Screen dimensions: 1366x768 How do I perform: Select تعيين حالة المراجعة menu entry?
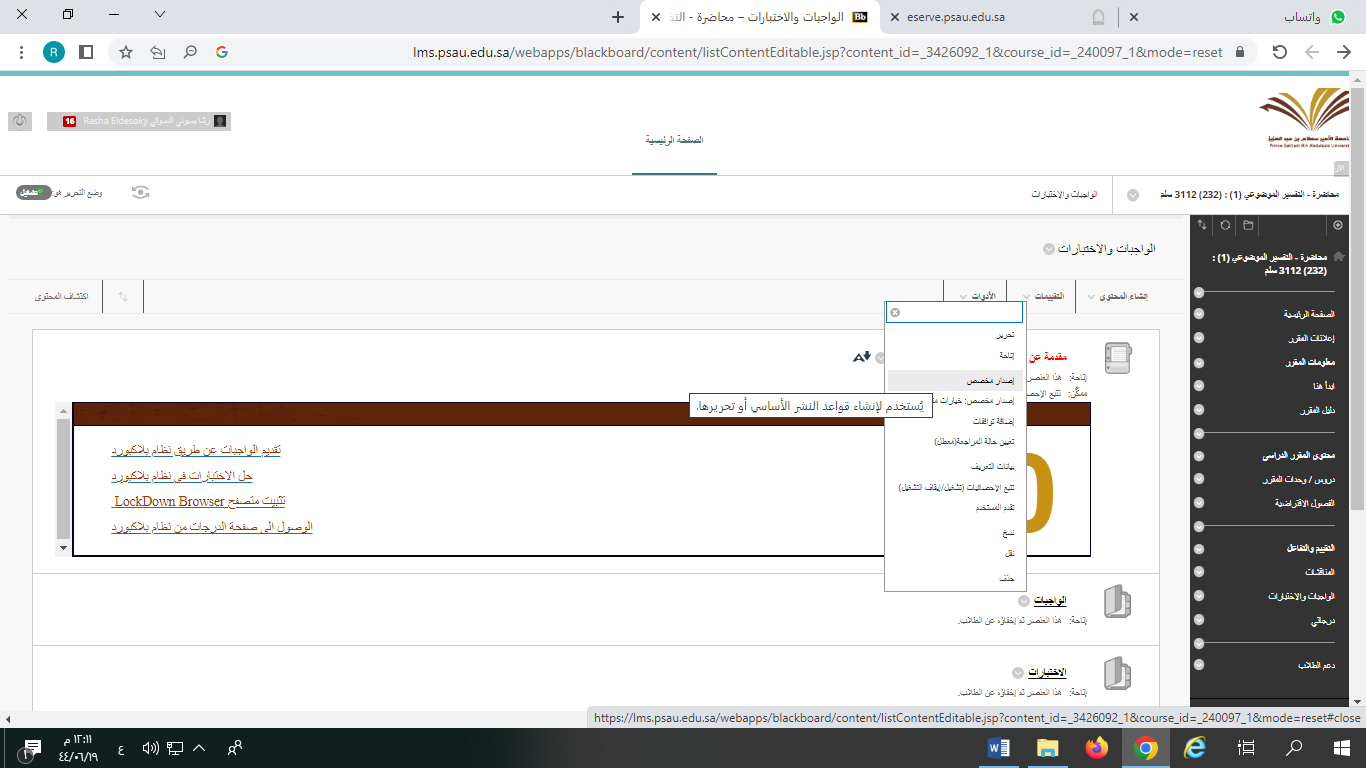(975, 441)
